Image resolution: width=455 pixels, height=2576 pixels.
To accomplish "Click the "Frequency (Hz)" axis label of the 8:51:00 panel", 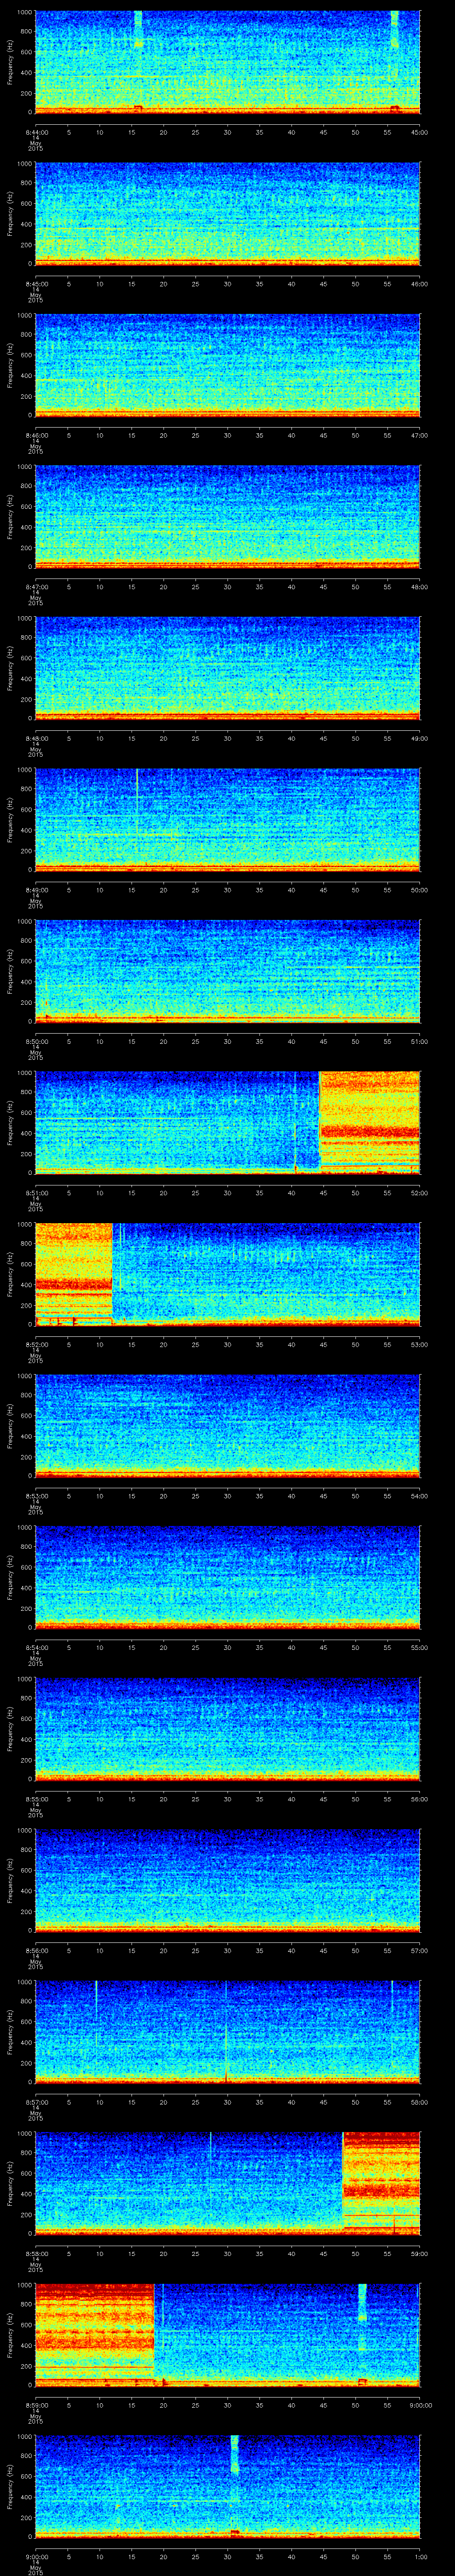I will tap(10, 1122).
